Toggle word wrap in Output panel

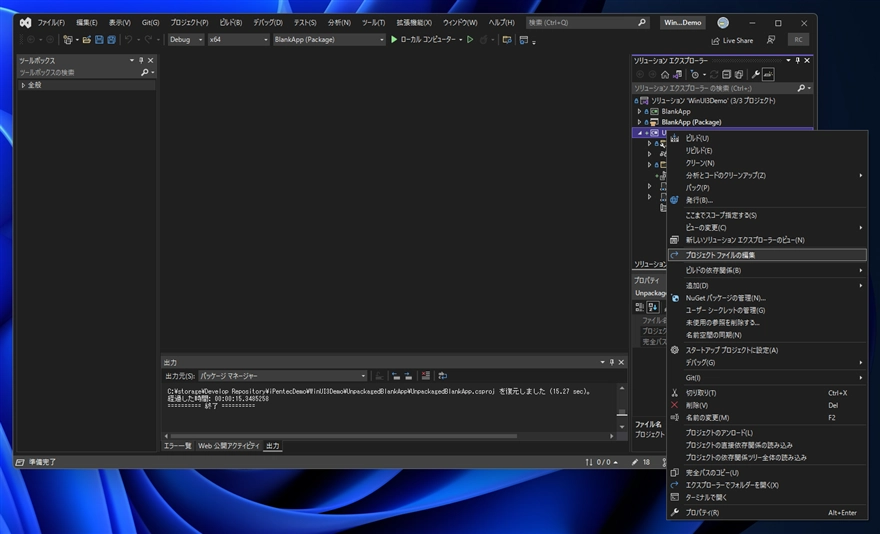(443, 376)
